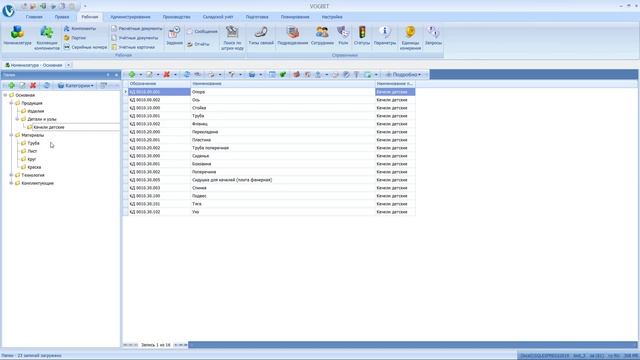Switch to the Главная ribbon tab

[34, 17]
